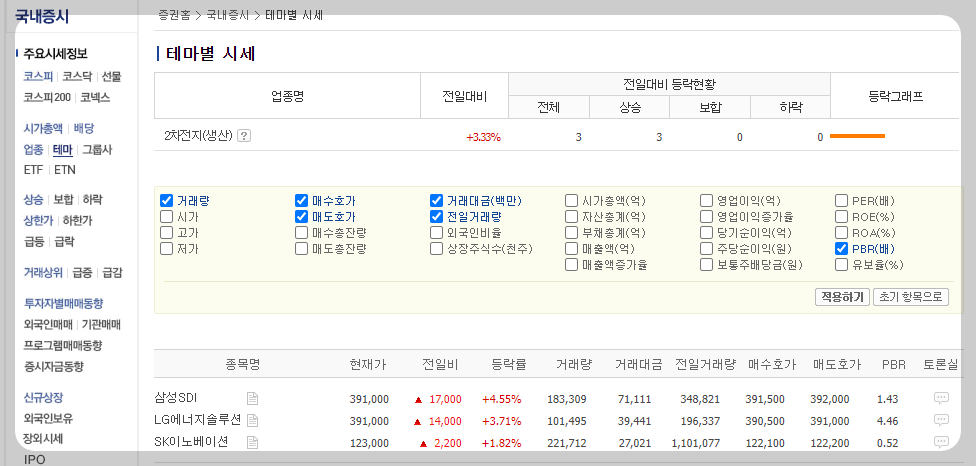976x466 pixels.
Task: Open 외국인매매 in the sidebar
Action: click(48, 324)
